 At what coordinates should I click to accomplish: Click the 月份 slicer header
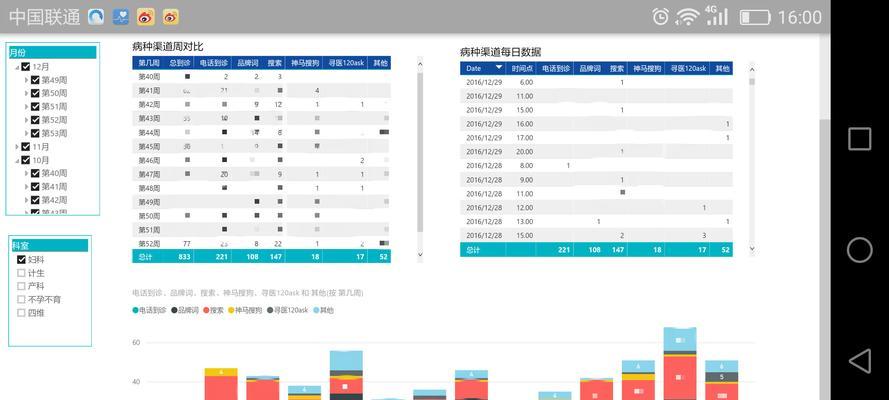[x=53, y=53]
